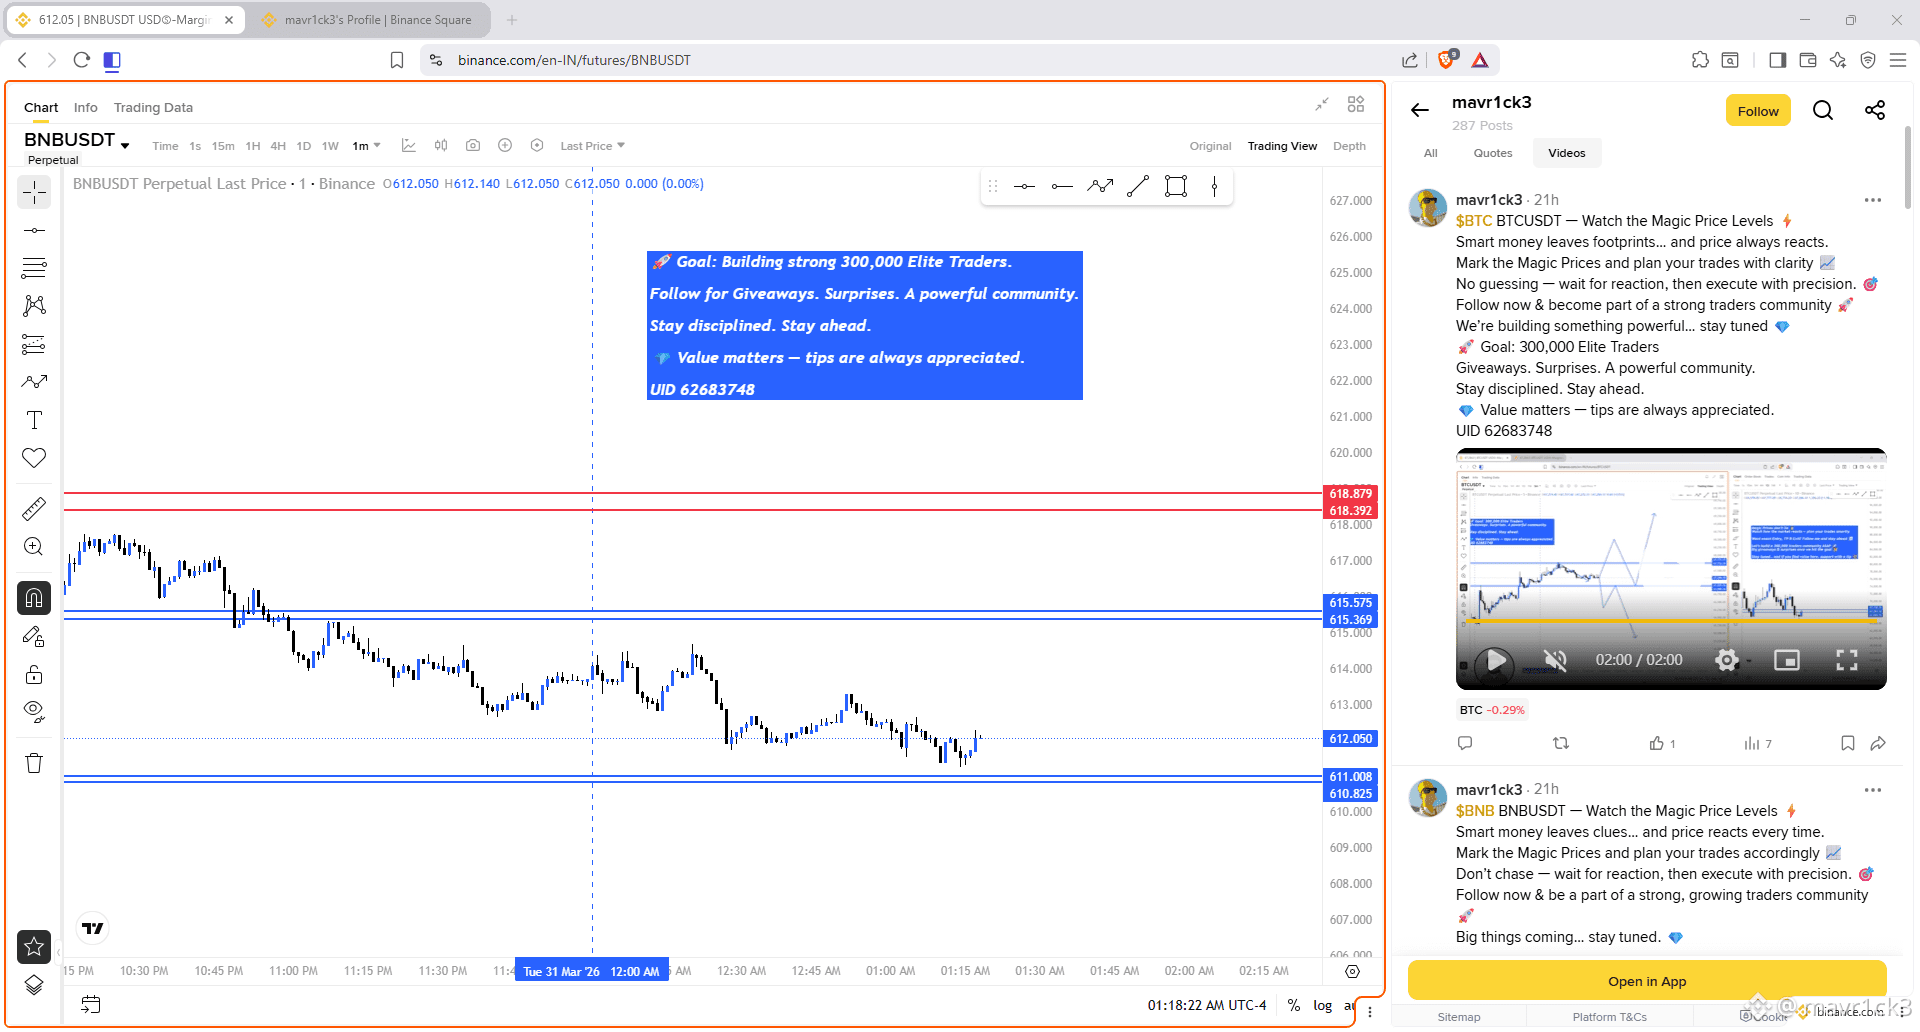Open the heart icons tool
The height and width of the screenshot is (1032, 1920).
34,458
